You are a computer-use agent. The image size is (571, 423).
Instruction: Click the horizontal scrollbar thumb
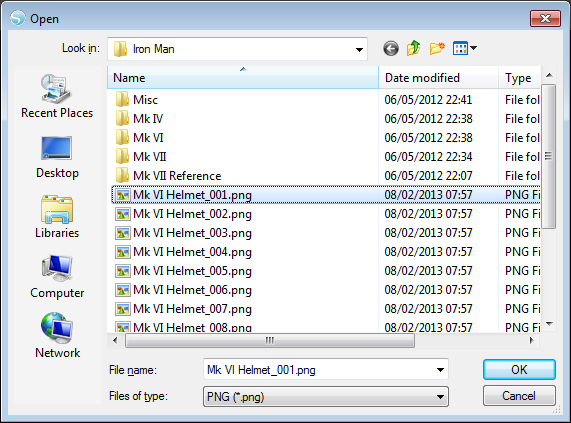[x=270, y=341]
